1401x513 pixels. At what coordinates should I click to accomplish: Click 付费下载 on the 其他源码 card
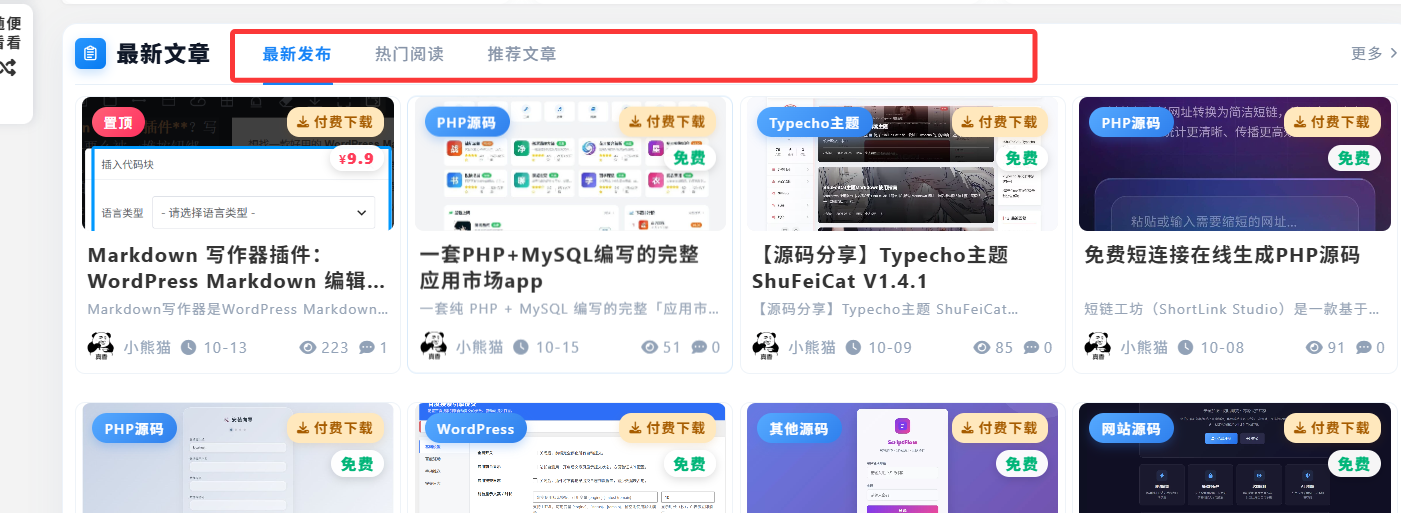point(998,428)
